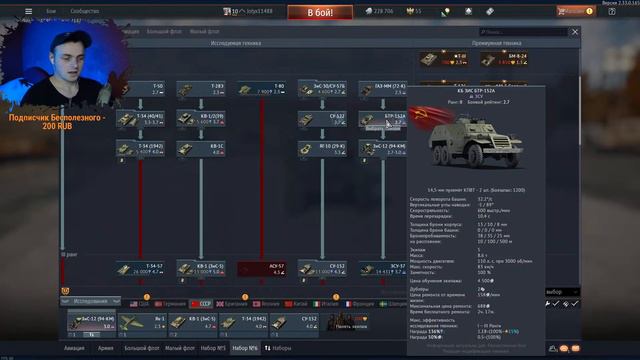Select the 29-К vehicle card in СУ-122 column

[x=322, y=149]
